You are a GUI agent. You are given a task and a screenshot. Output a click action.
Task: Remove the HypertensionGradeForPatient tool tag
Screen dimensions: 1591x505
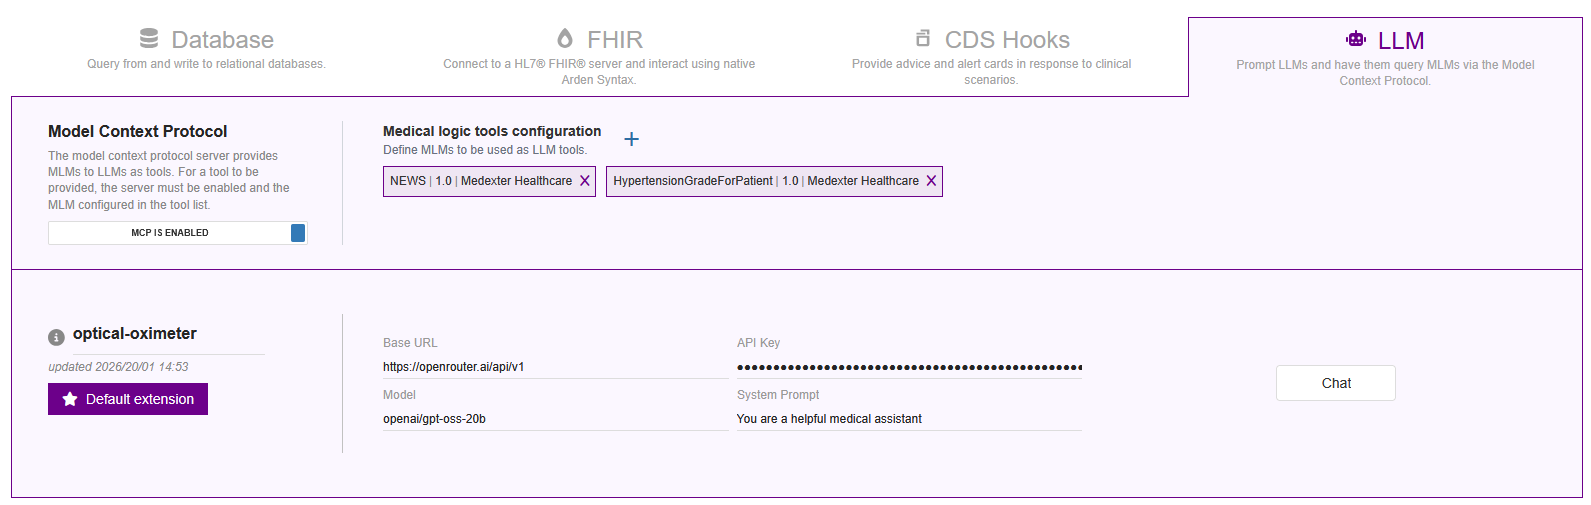pyautogui.click(x=931, y=181)
